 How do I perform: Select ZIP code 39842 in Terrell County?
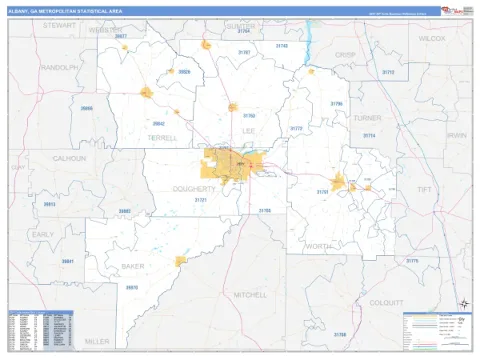point(159,124)
